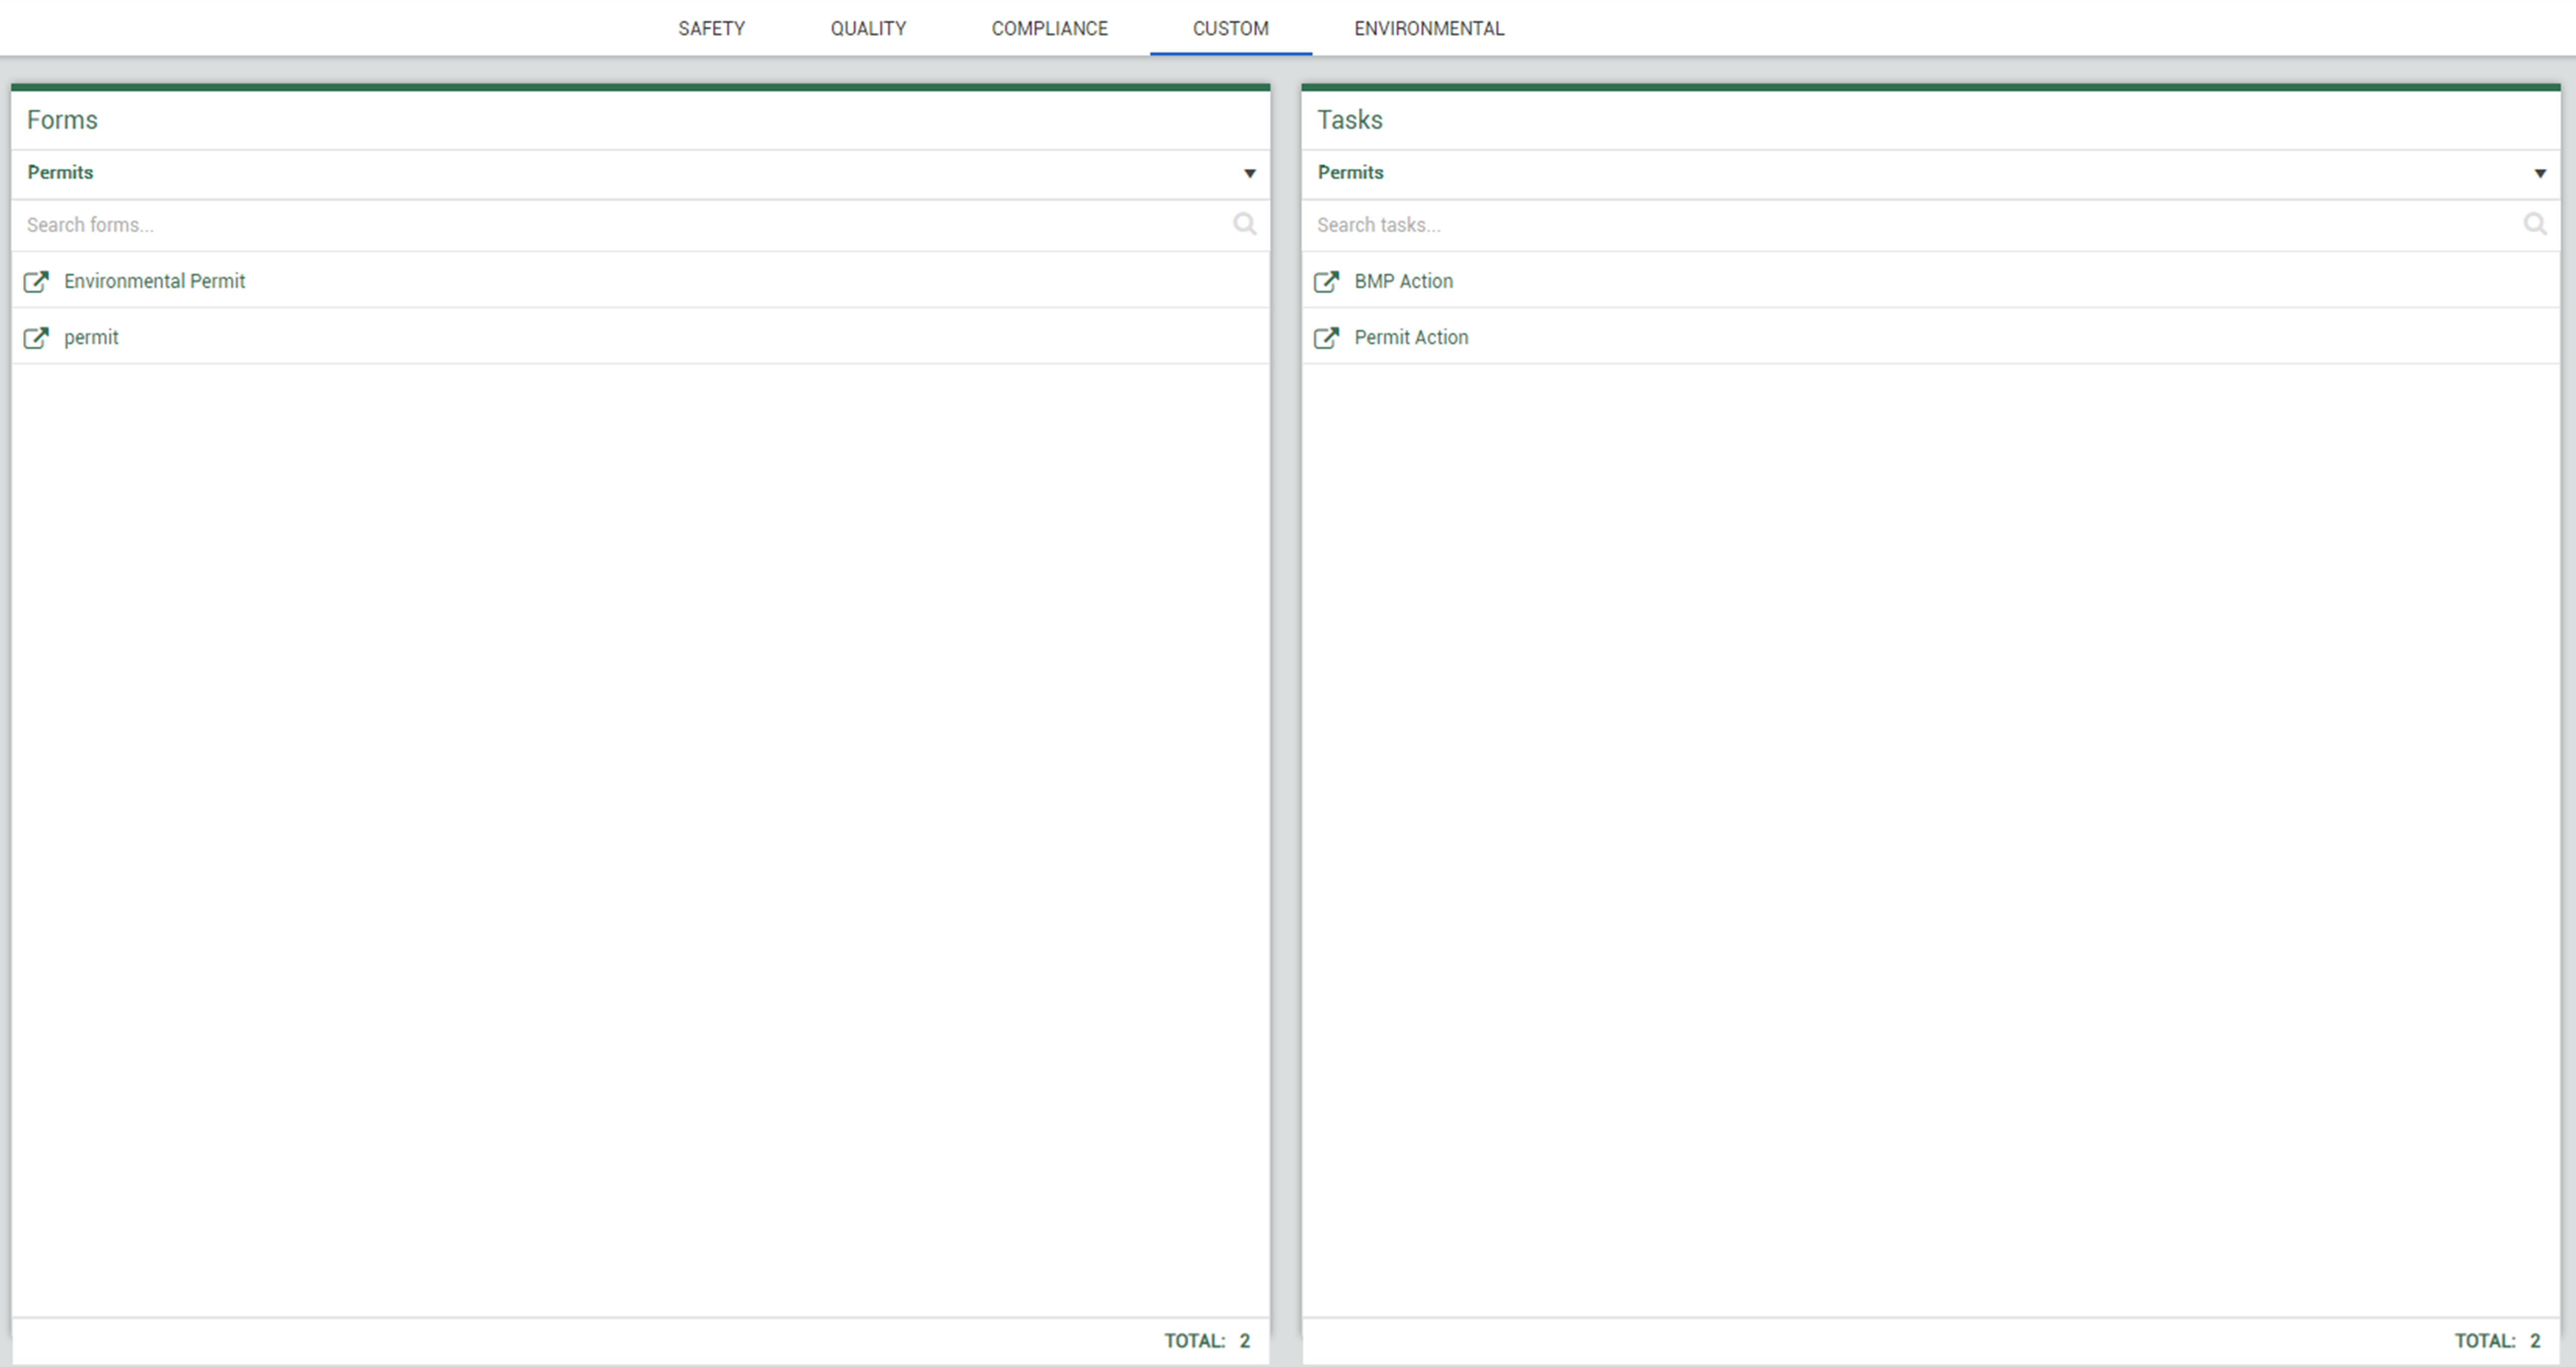
Task: Select the Custom tab
Action: (1230, 29)
